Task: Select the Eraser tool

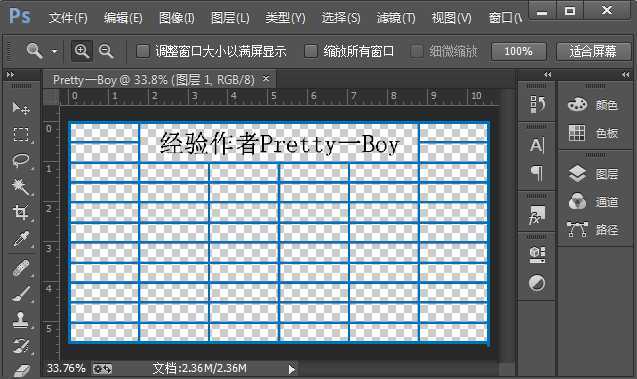Action: coord(21,370)
